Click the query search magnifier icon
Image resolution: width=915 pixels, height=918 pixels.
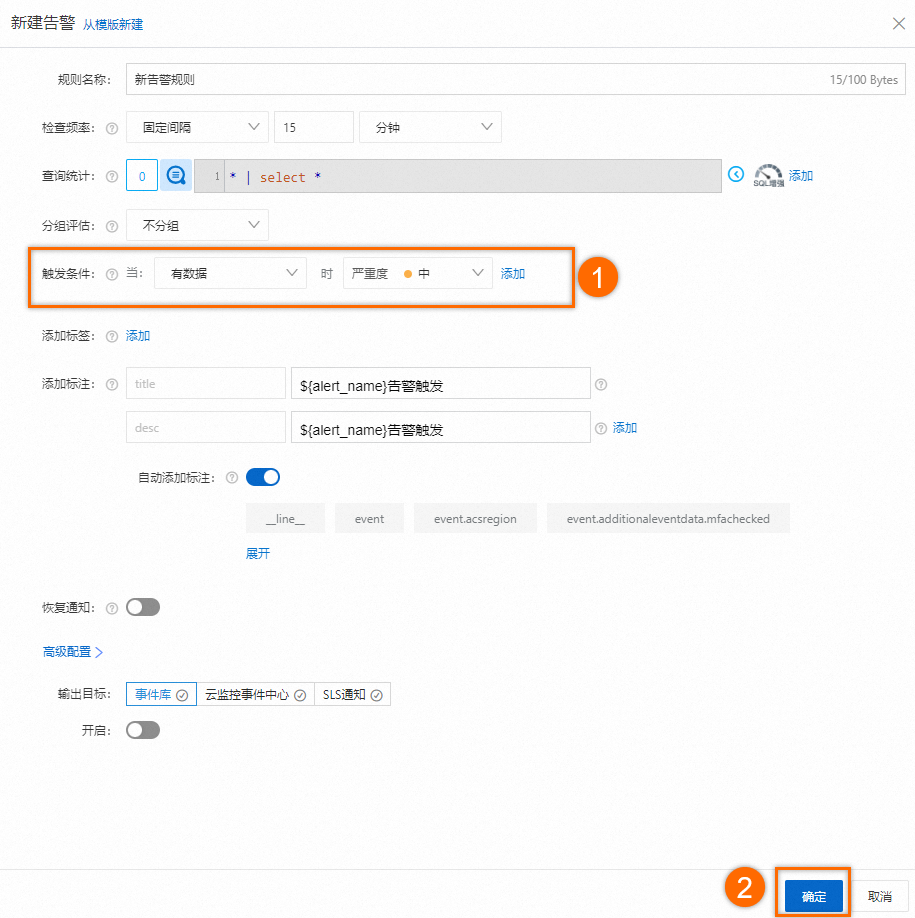176,175
